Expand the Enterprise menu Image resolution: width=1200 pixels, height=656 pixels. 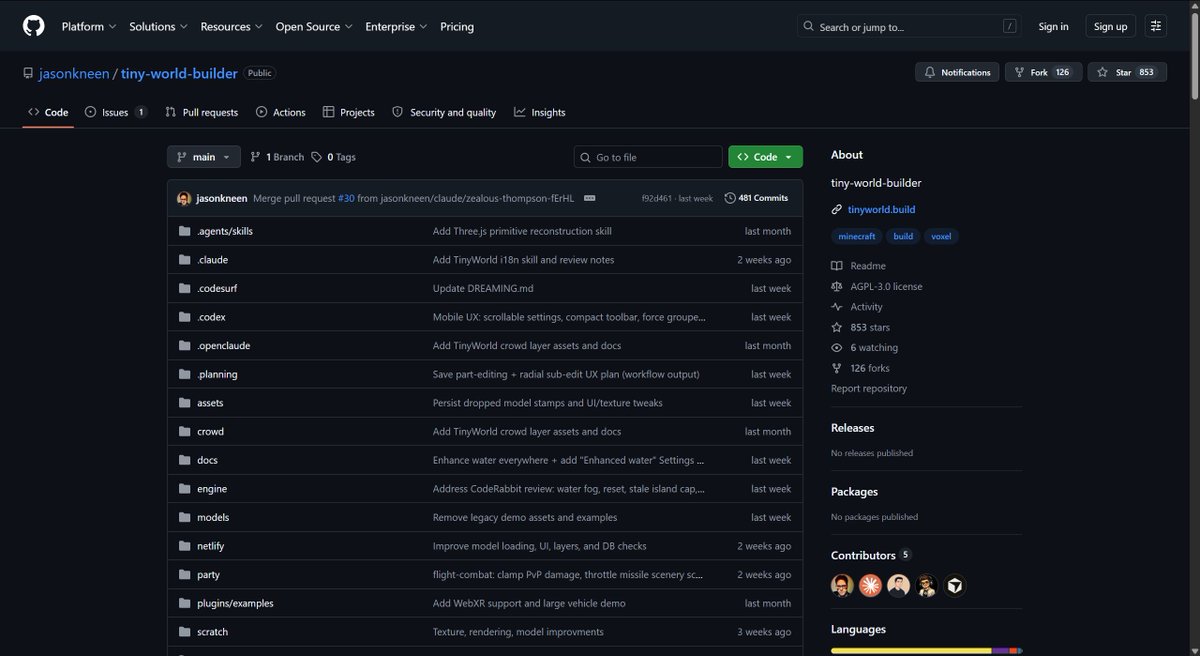(x=396, y=26)
